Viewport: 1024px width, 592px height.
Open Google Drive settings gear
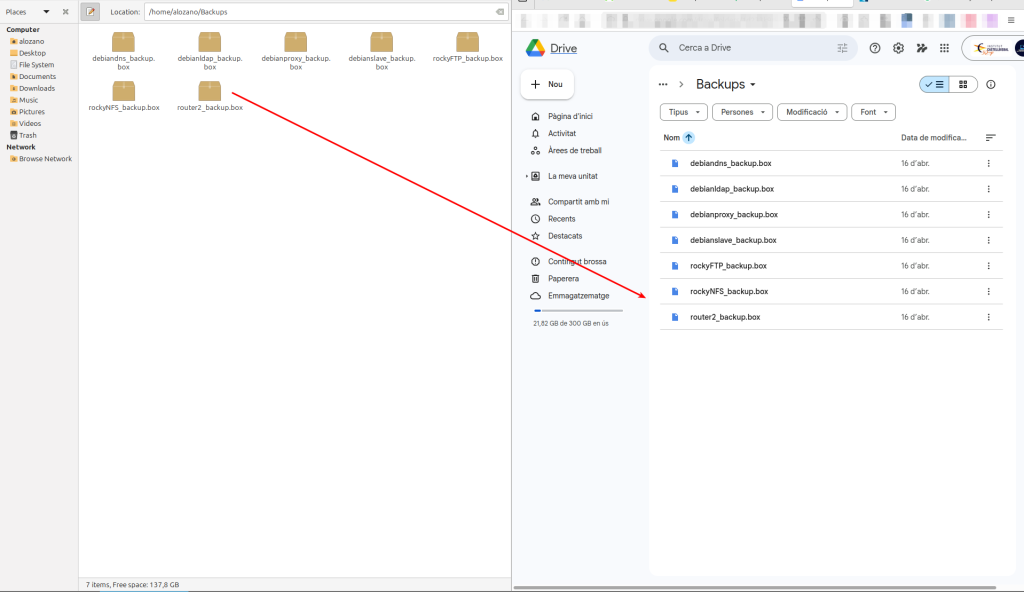click(898, 48)
